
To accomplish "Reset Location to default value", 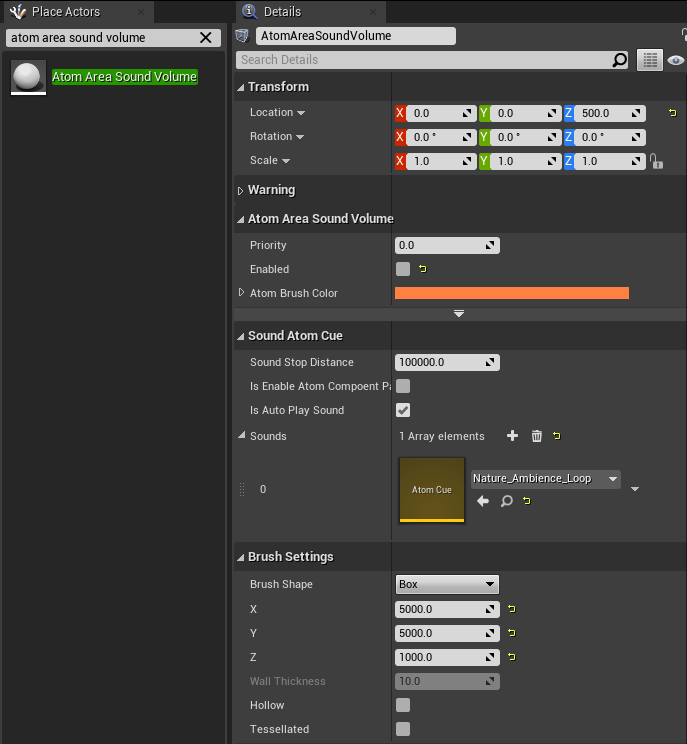I will pos(672,113).
